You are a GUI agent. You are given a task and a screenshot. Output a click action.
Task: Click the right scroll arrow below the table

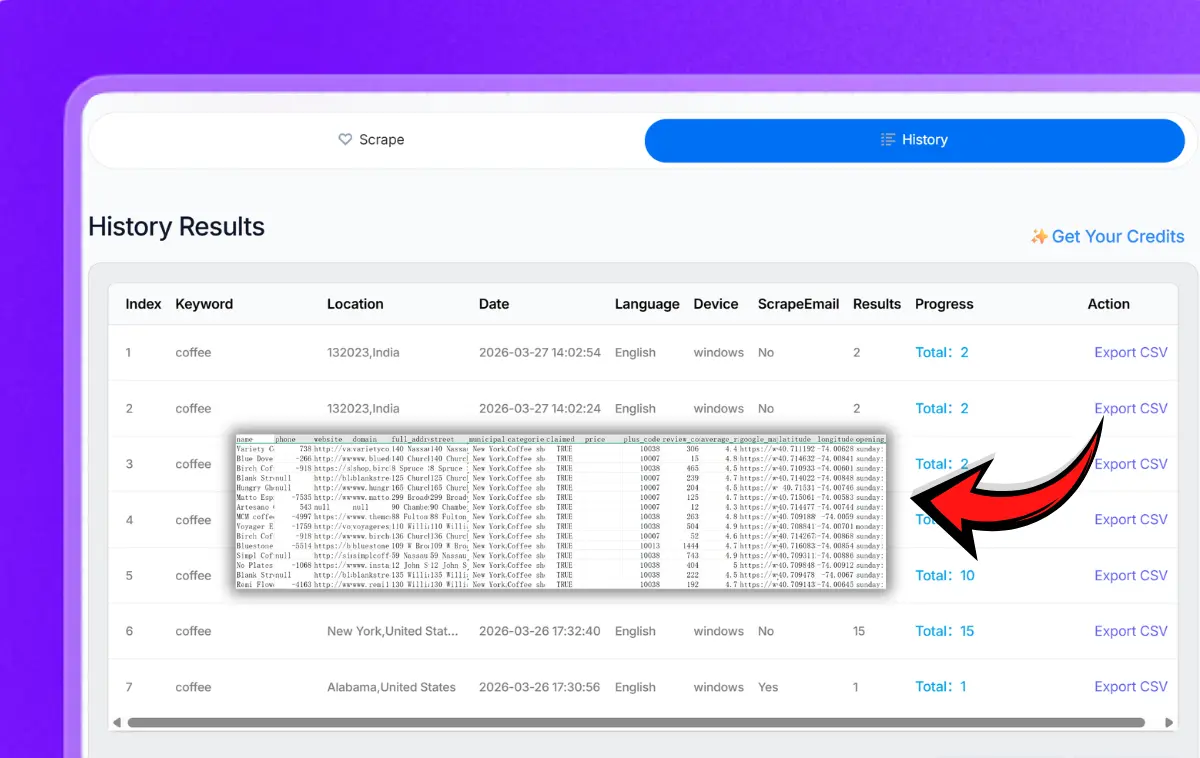[1169, 721]
